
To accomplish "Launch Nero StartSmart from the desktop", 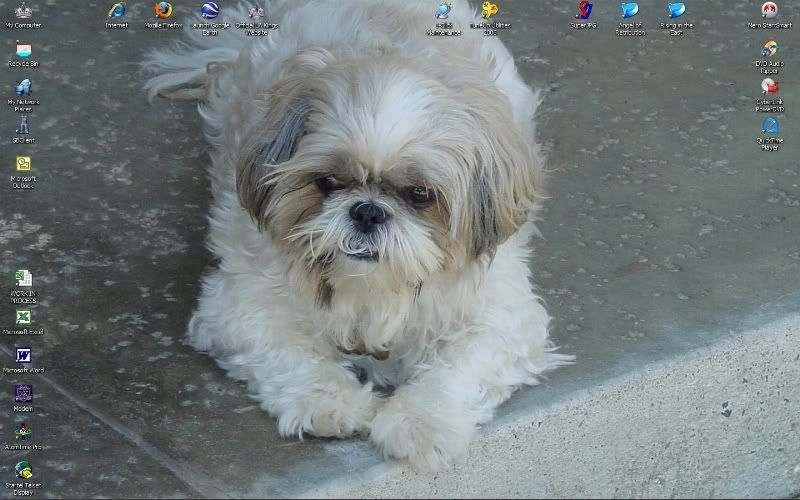I will [x=769, y=11].
